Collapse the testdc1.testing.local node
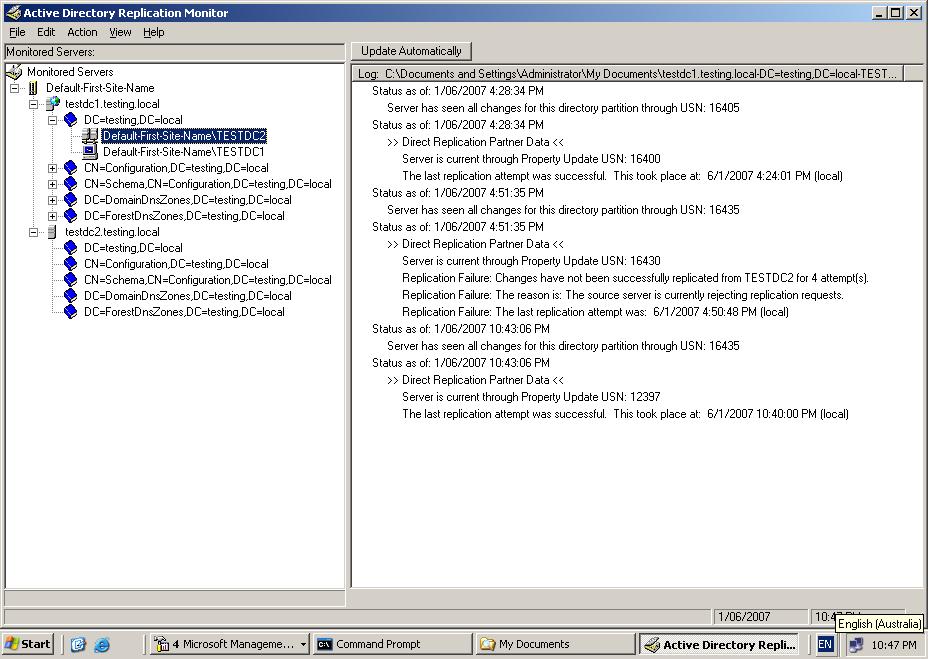The width and height of the screenshot is (928, 659). pyautogui.click(x=34, y=104)
